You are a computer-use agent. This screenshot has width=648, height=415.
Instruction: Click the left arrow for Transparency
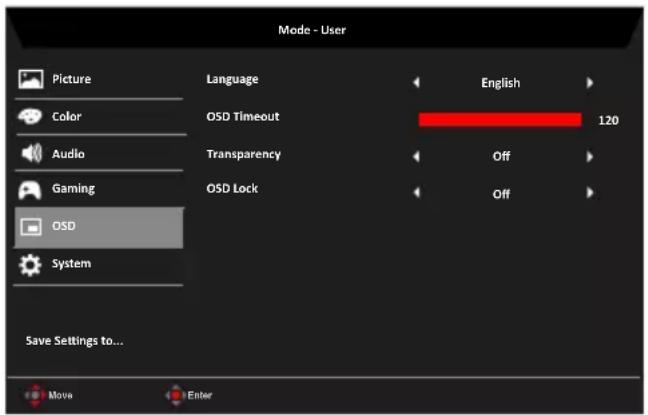[416, 157]
